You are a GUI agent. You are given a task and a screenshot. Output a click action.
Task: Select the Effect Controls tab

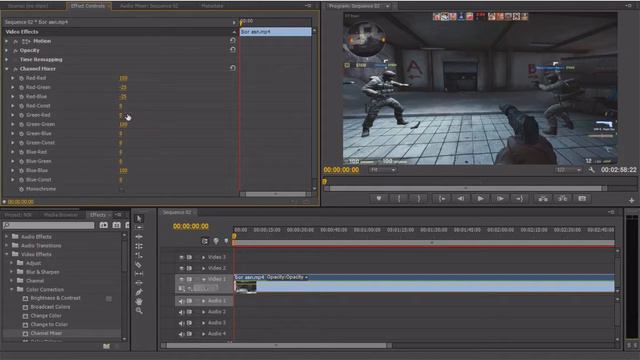88,6
